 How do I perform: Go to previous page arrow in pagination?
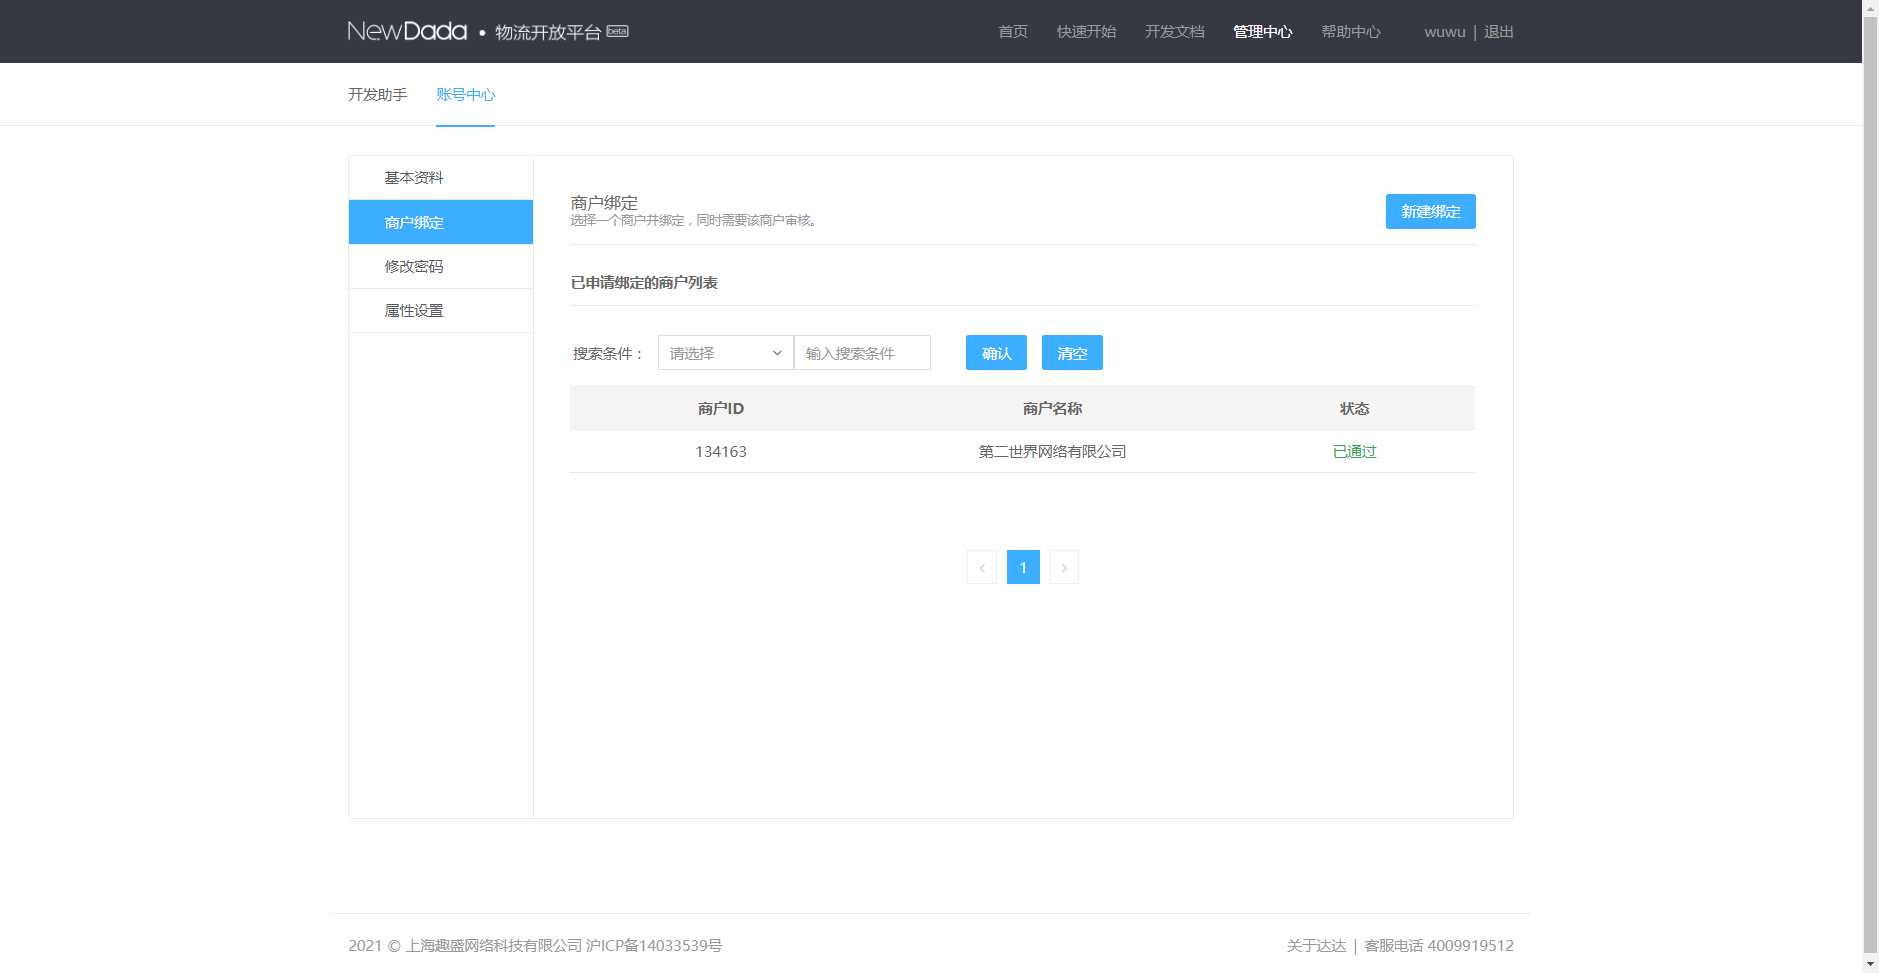(x=981, y=567)
